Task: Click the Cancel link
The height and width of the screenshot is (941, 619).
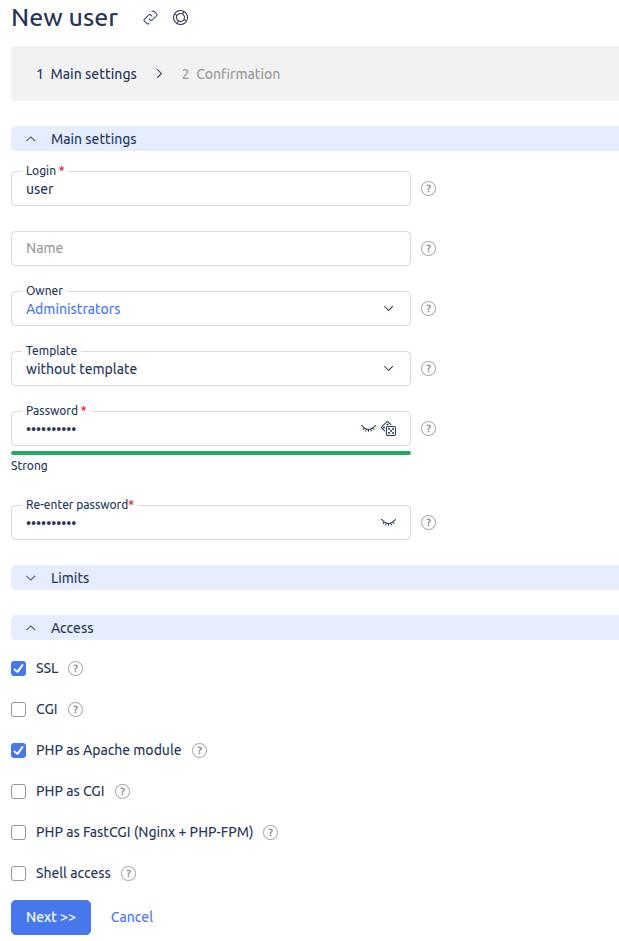Action: pyautogui.click(x=132, y=917)
